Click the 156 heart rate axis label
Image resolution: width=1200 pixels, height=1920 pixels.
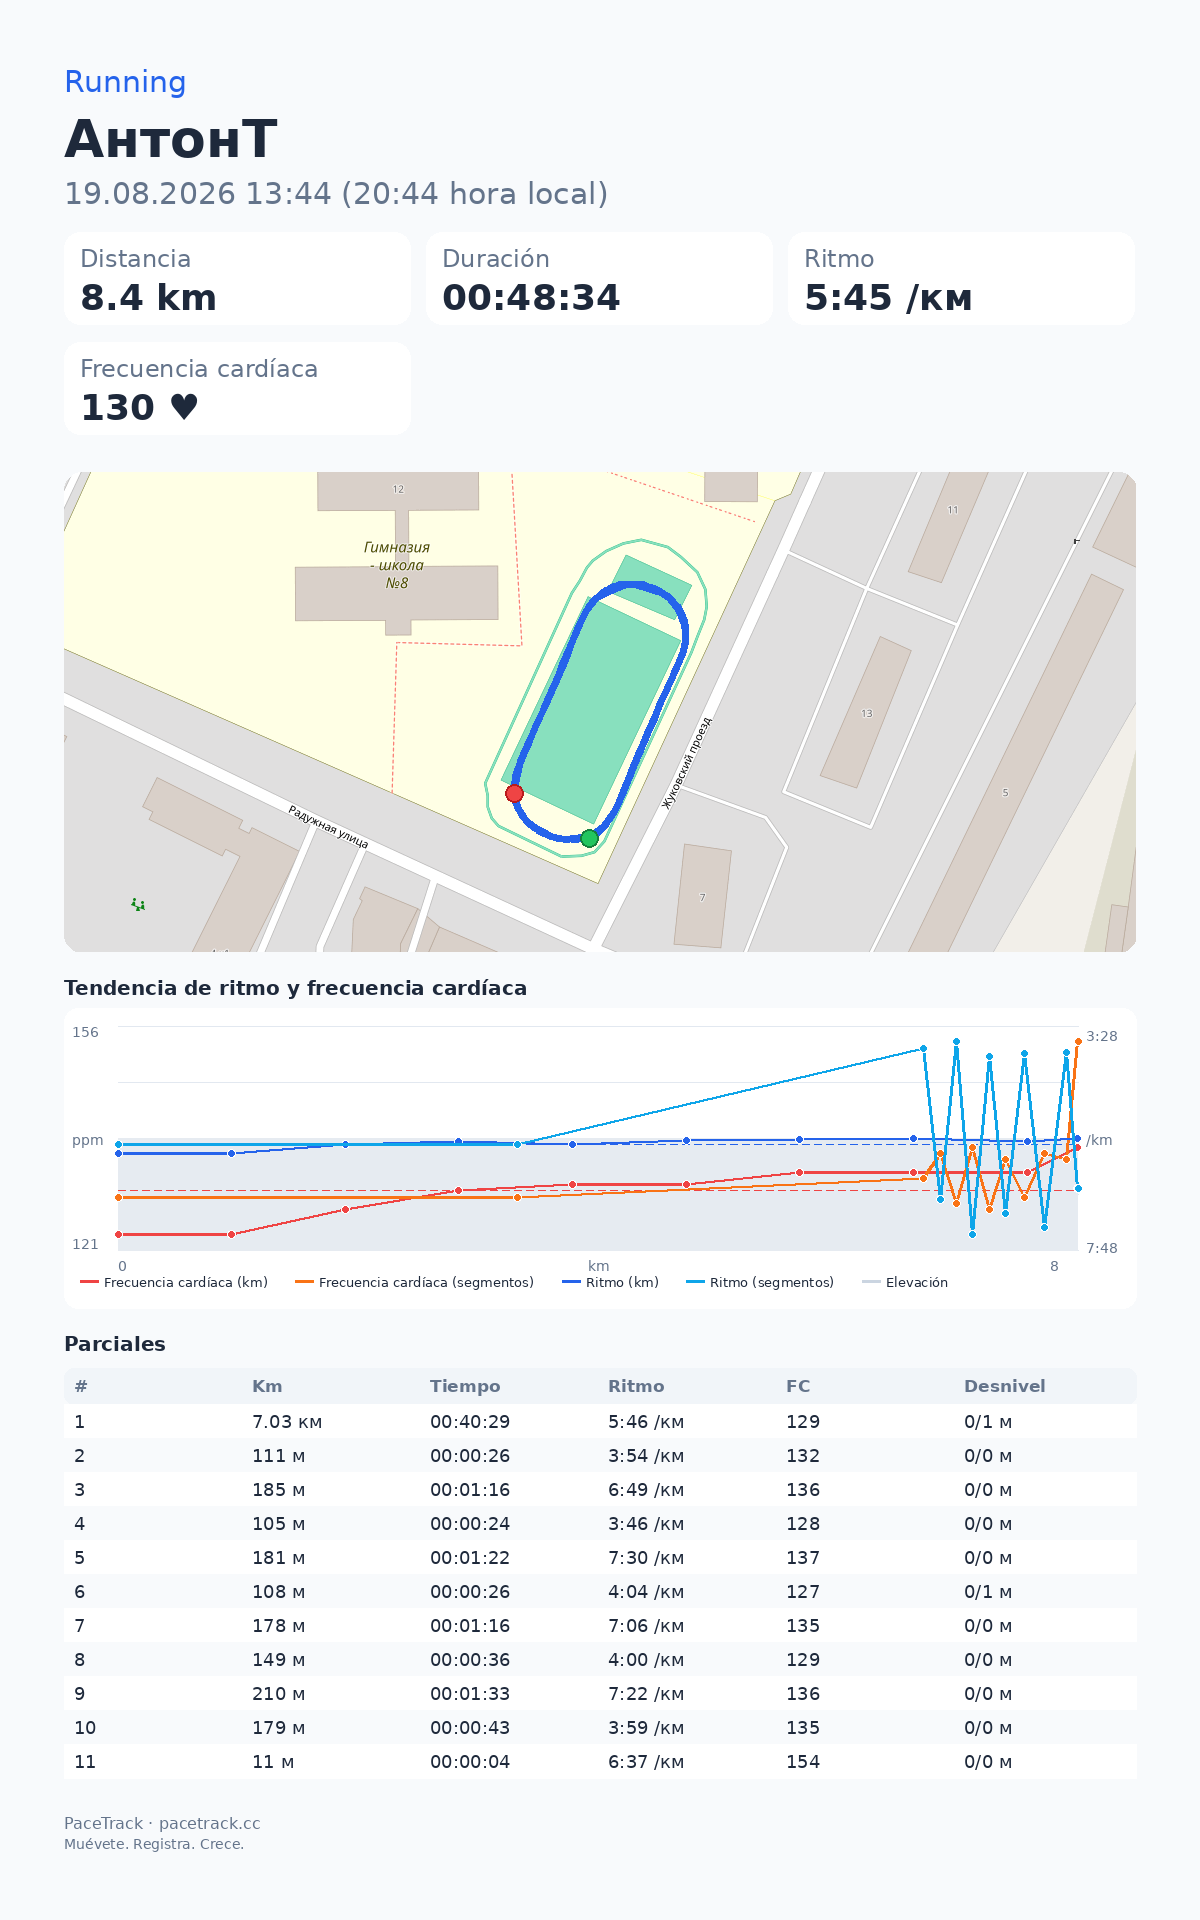pyautogui.click(x=86, y=1032)
